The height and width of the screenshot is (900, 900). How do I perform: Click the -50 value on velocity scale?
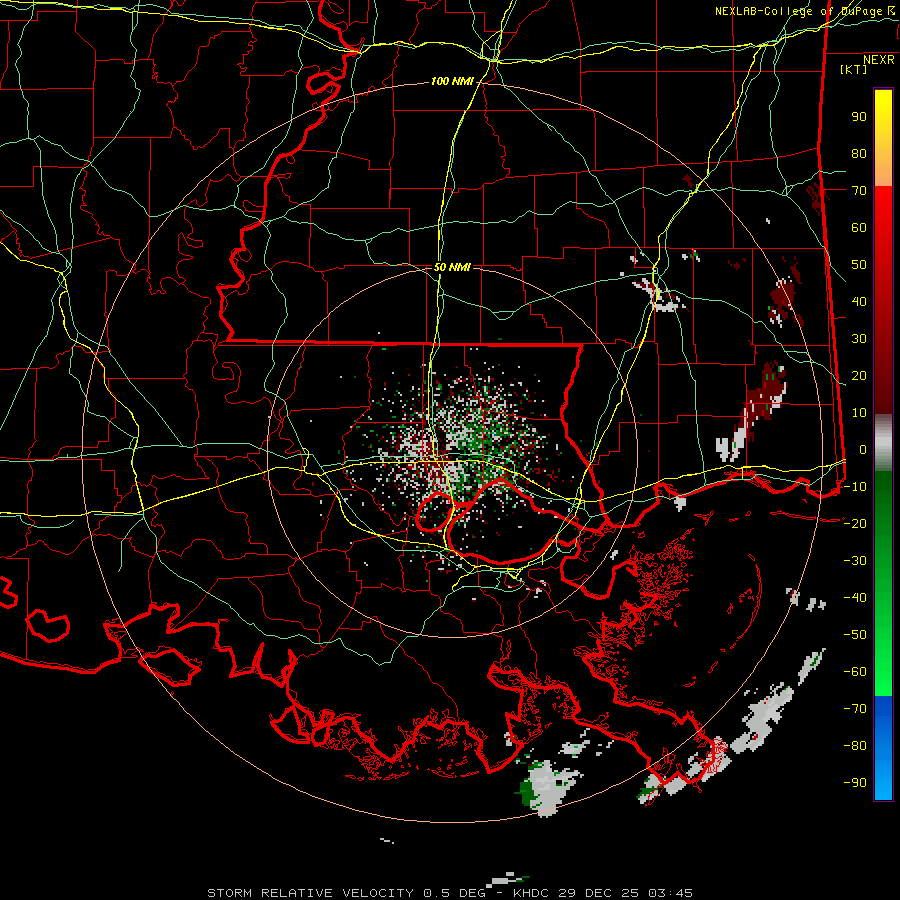(855, 634)
